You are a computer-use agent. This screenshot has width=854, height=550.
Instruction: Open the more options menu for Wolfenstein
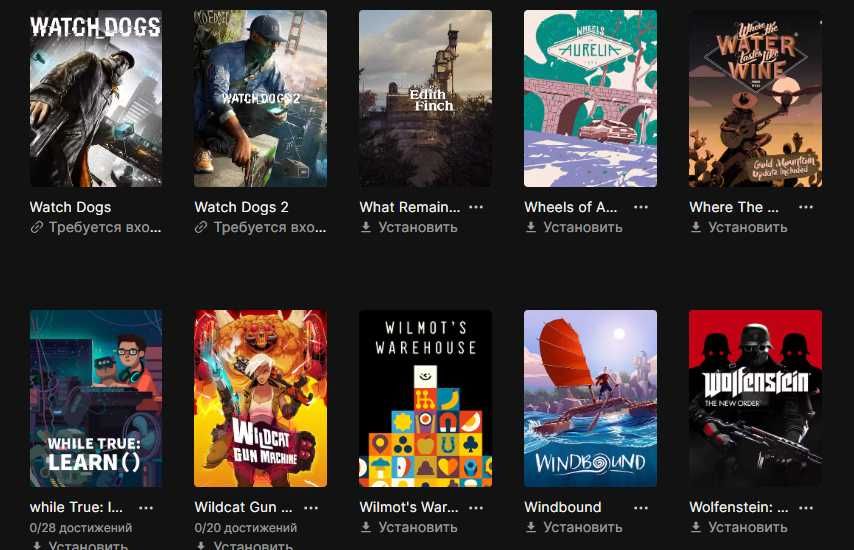tap(806, 508)
